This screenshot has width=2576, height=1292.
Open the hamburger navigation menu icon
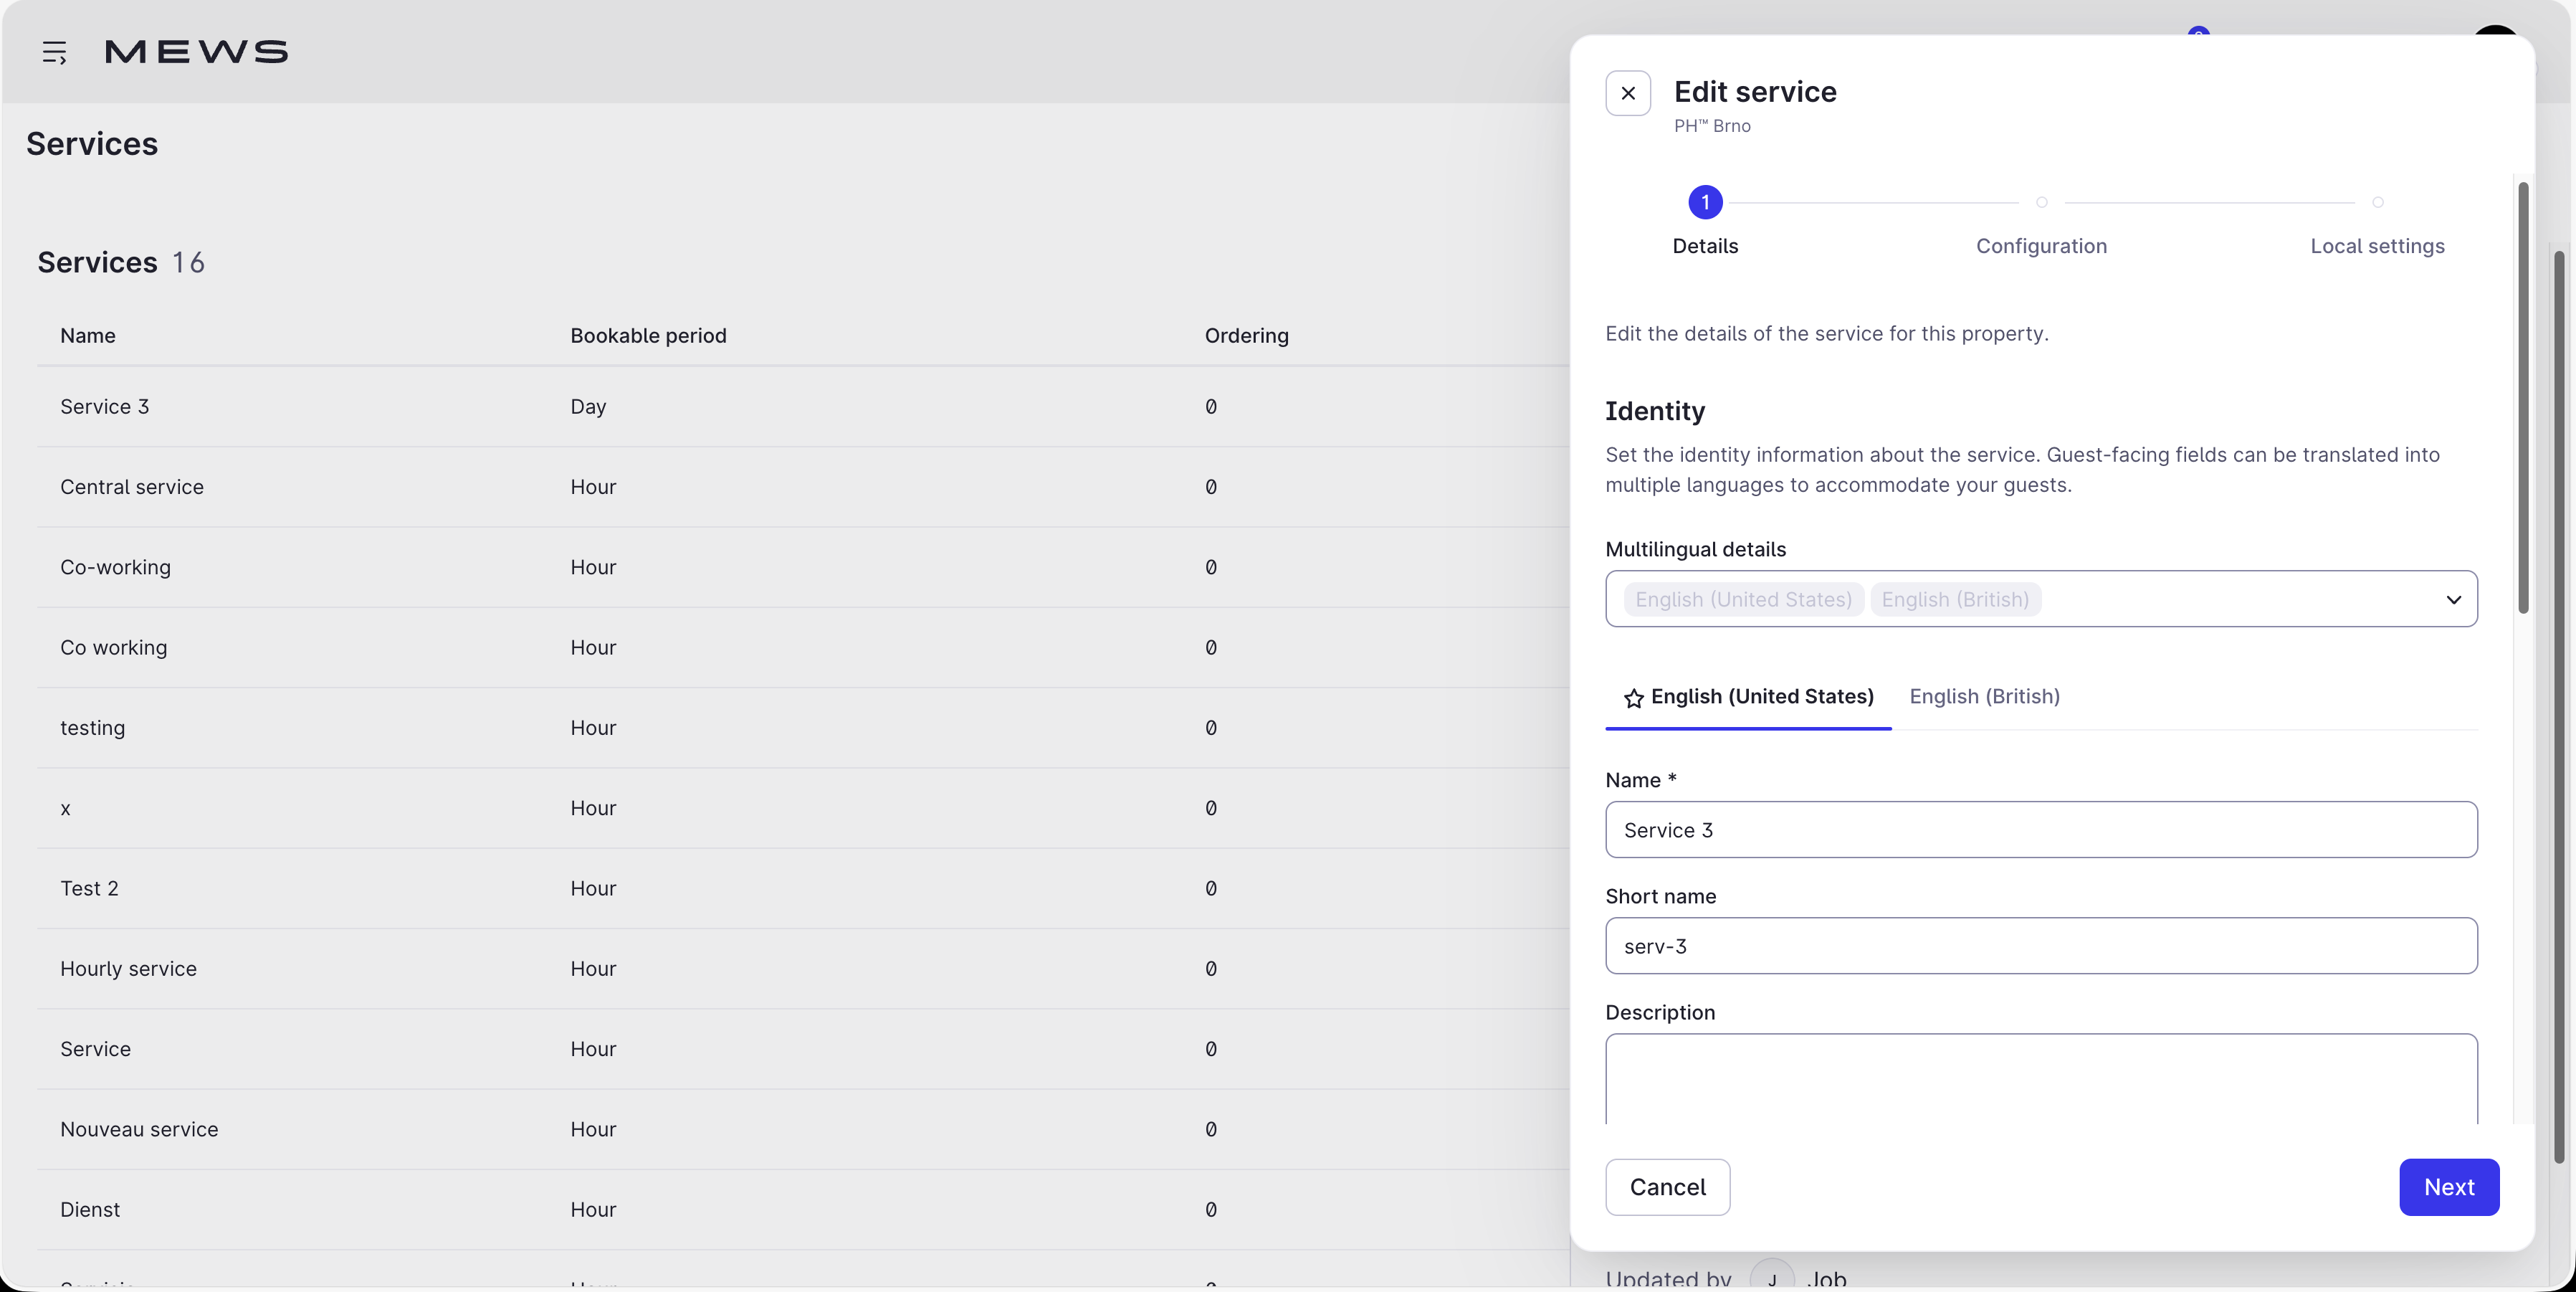coord(54,52)
